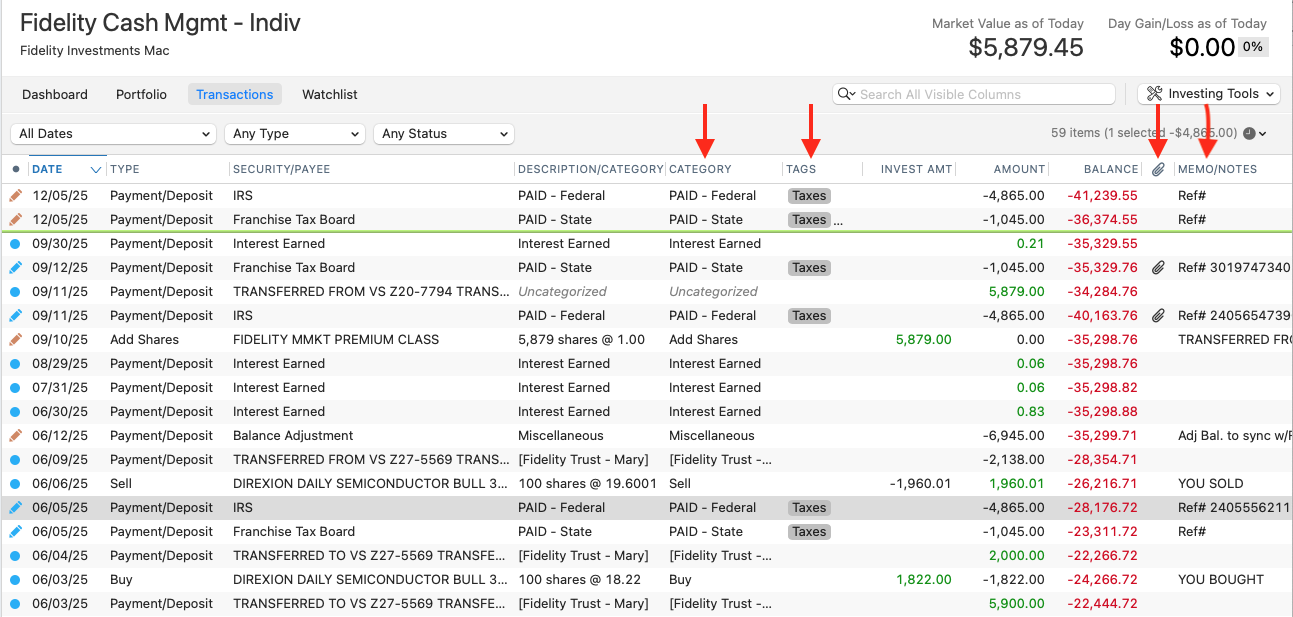Sort by INVEST AMT column header
1293x617 pixels.
click(916, 170)
